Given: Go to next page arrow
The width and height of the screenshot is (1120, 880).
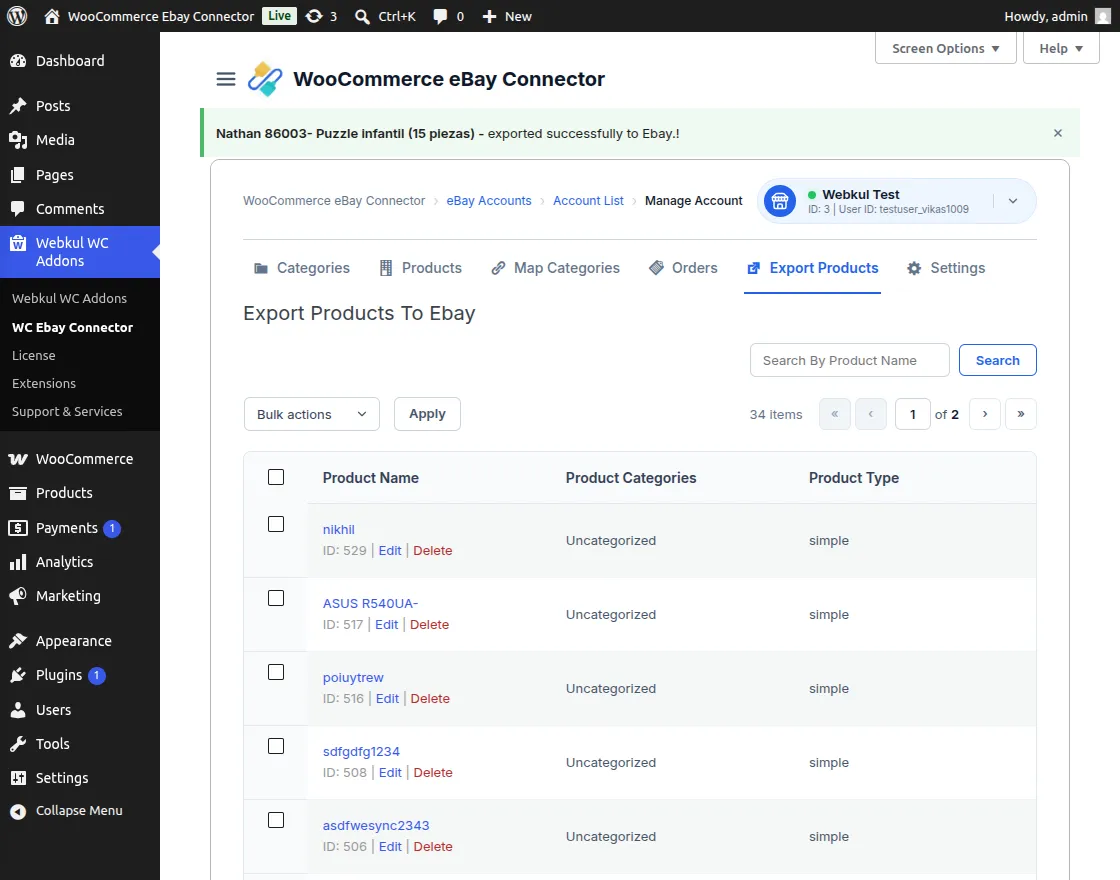Looking at the screenshot, I should point(984,414).
